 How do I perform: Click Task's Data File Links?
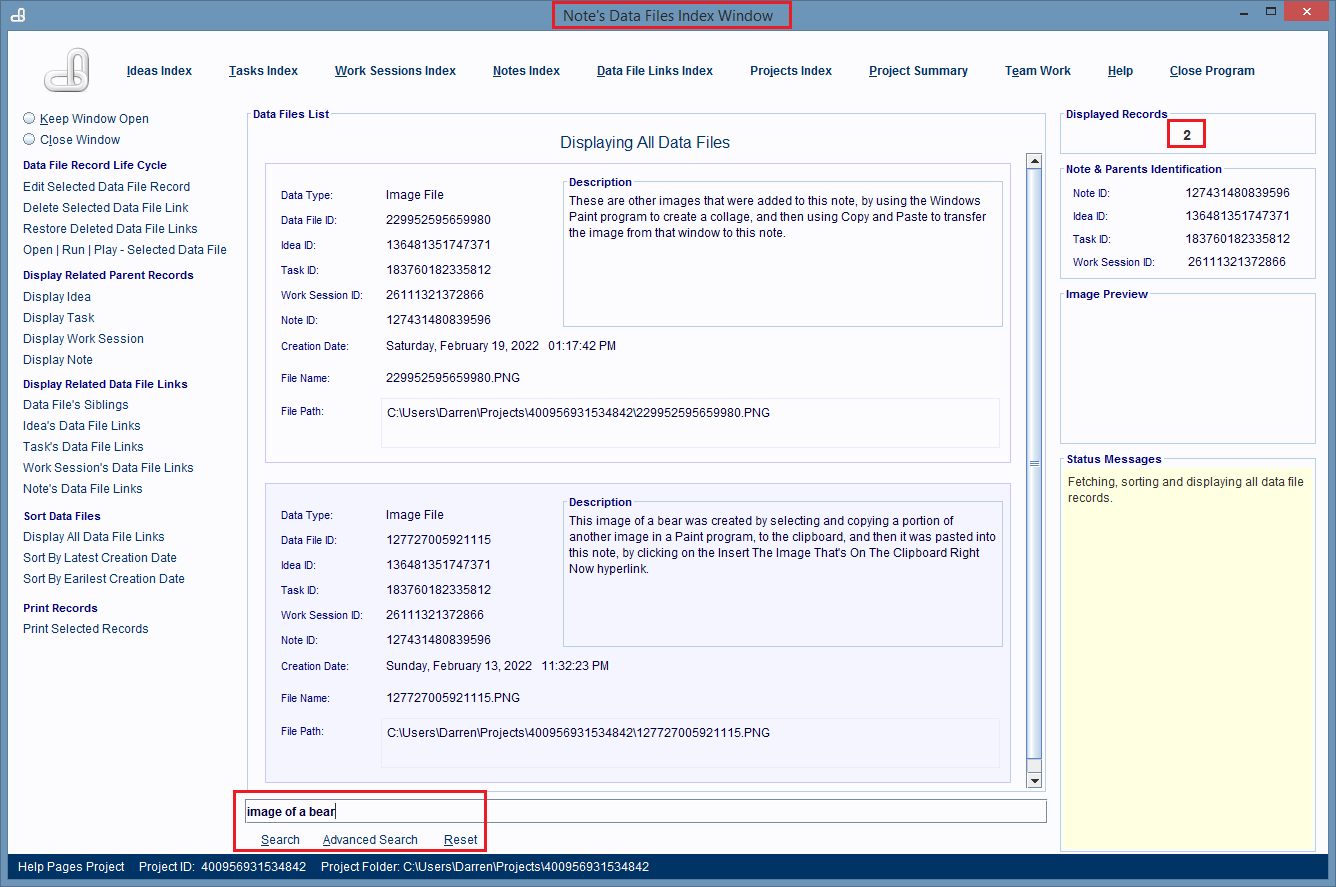[83, 447]
